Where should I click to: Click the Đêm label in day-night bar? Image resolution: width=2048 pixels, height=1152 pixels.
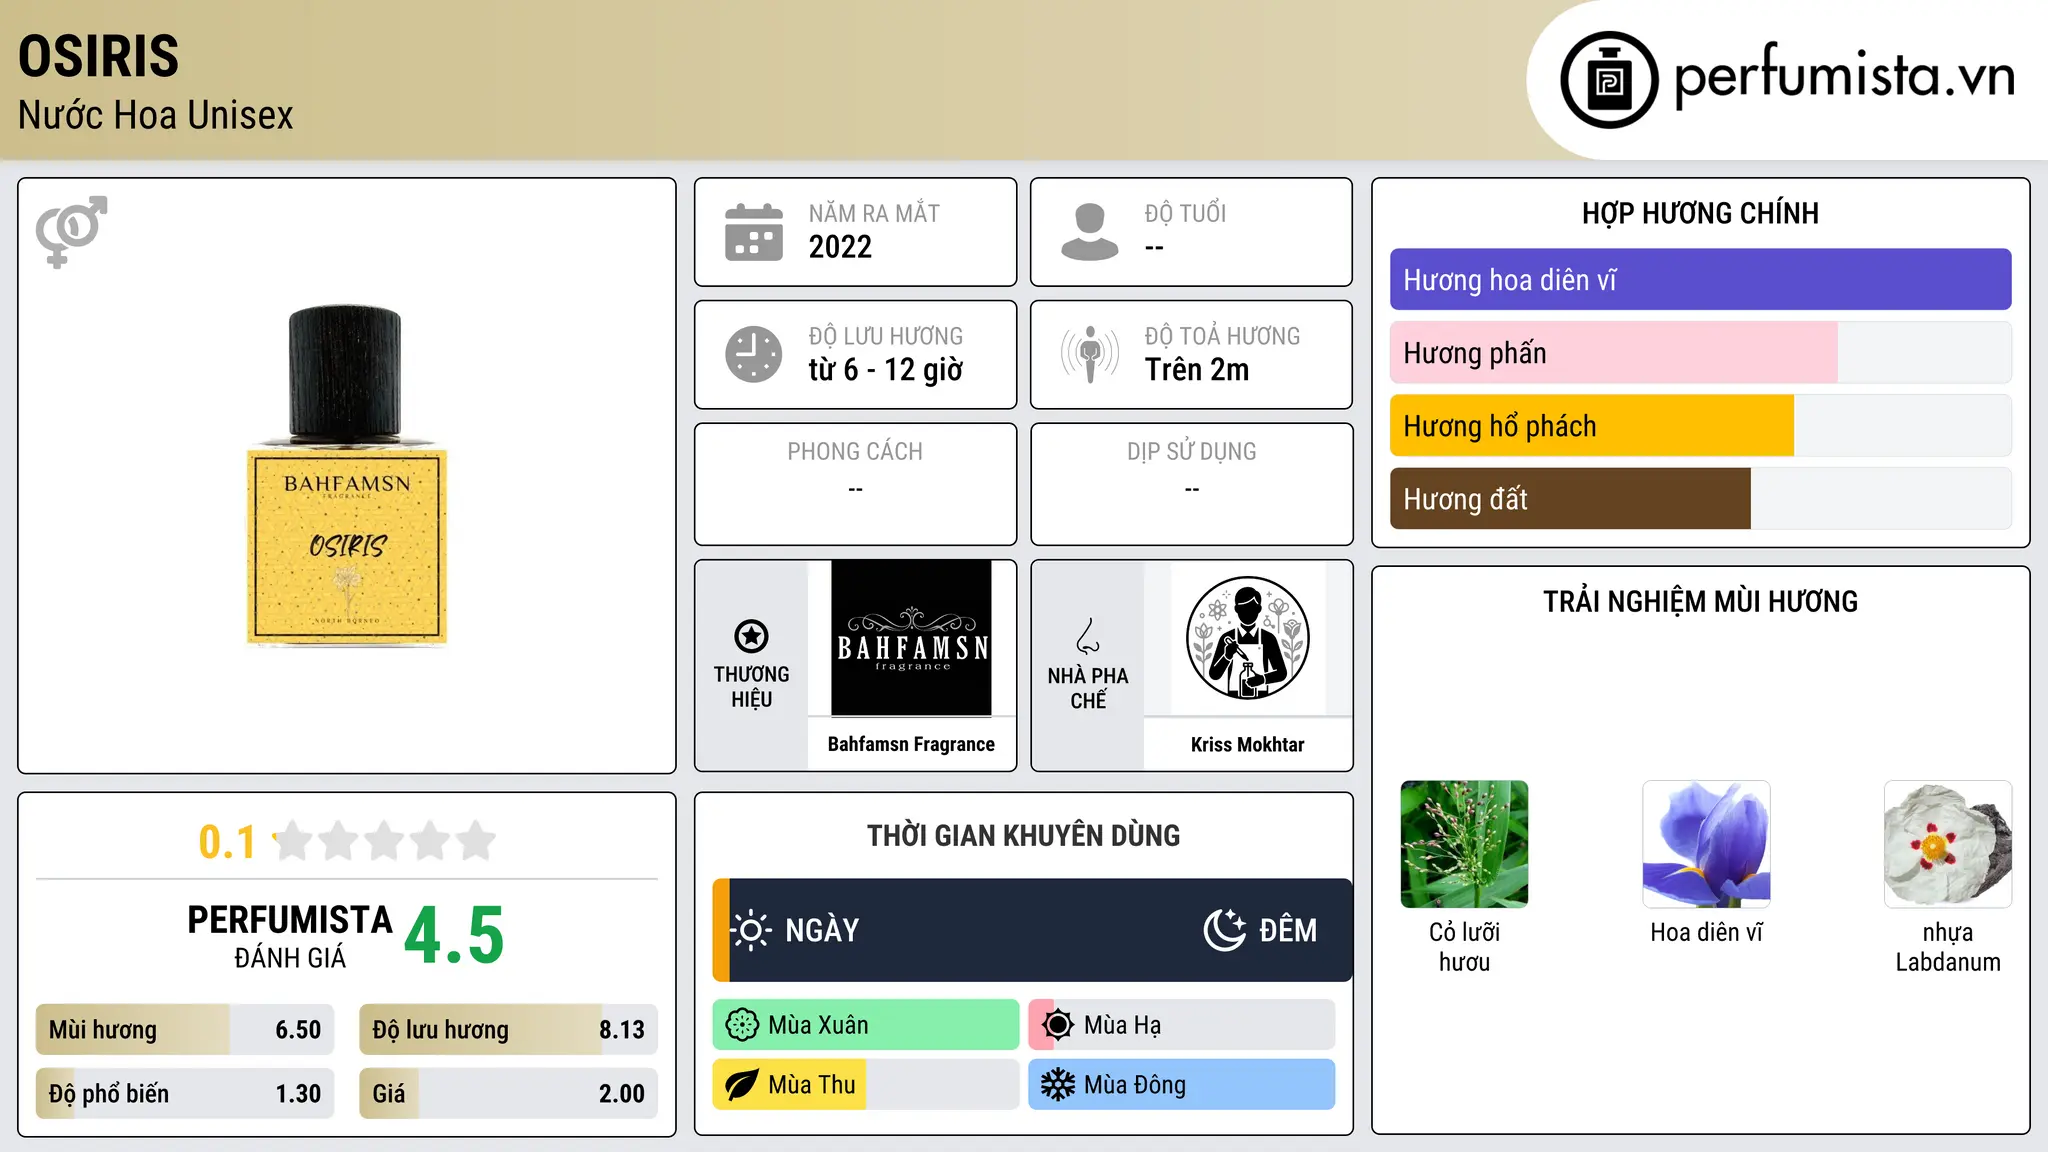pyautogui.click(x=1288, y=930)
